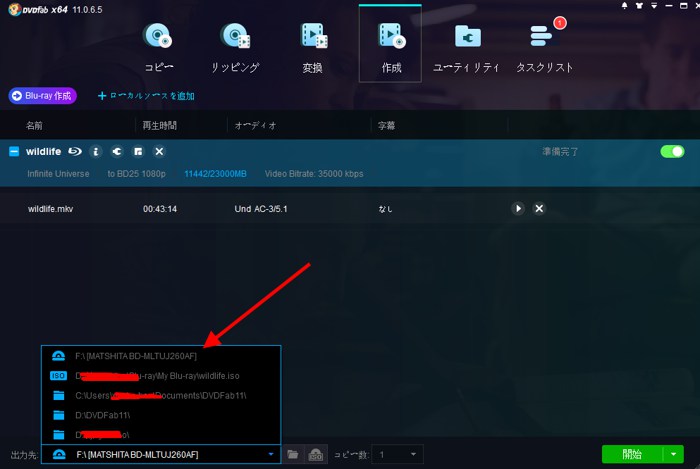Click the 字幕 column header
The width and height of the screenshot is (700, 469).
[x=387, y=126]
